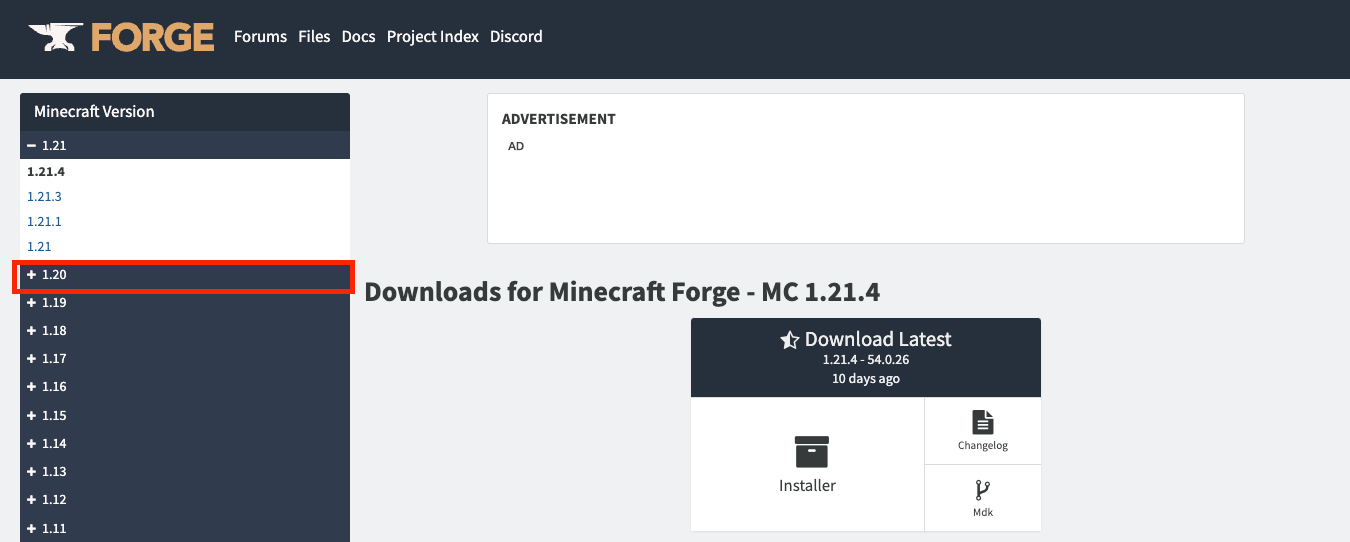Click the '10 days ago' text
The height and width of the screenshot is (542, 1350).
pos(866,379)
